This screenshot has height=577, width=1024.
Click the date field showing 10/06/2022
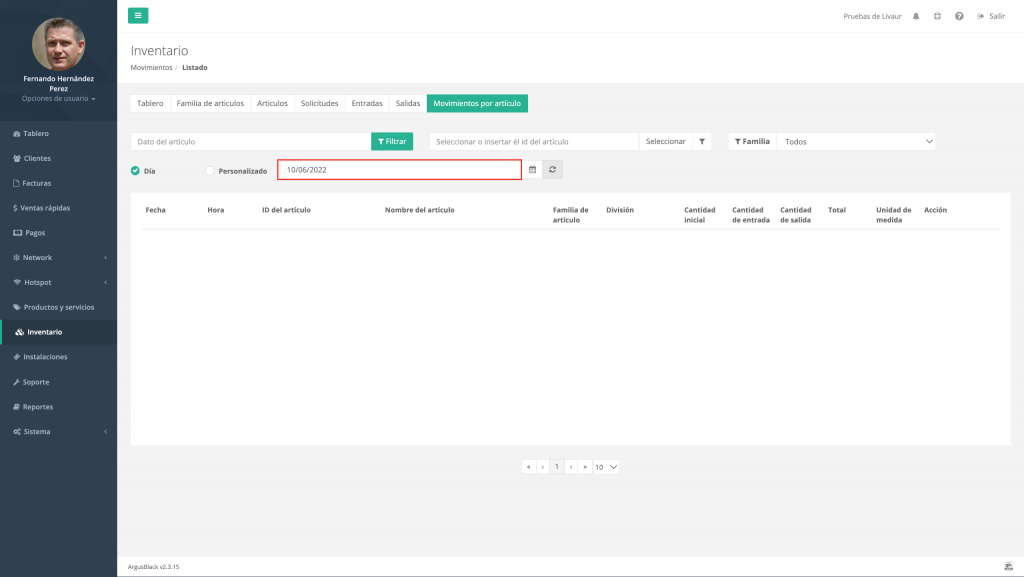coord(400,170)
